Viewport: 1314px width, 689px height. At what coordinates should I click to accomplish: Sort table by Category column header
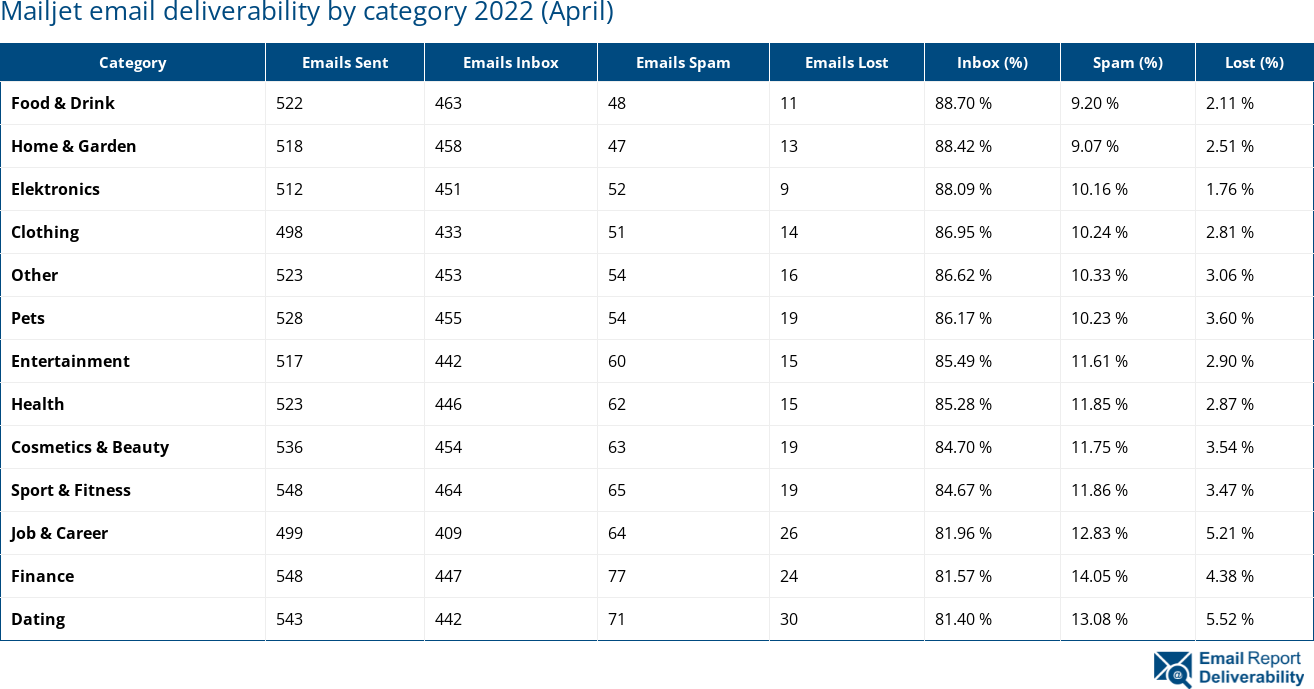132,62
